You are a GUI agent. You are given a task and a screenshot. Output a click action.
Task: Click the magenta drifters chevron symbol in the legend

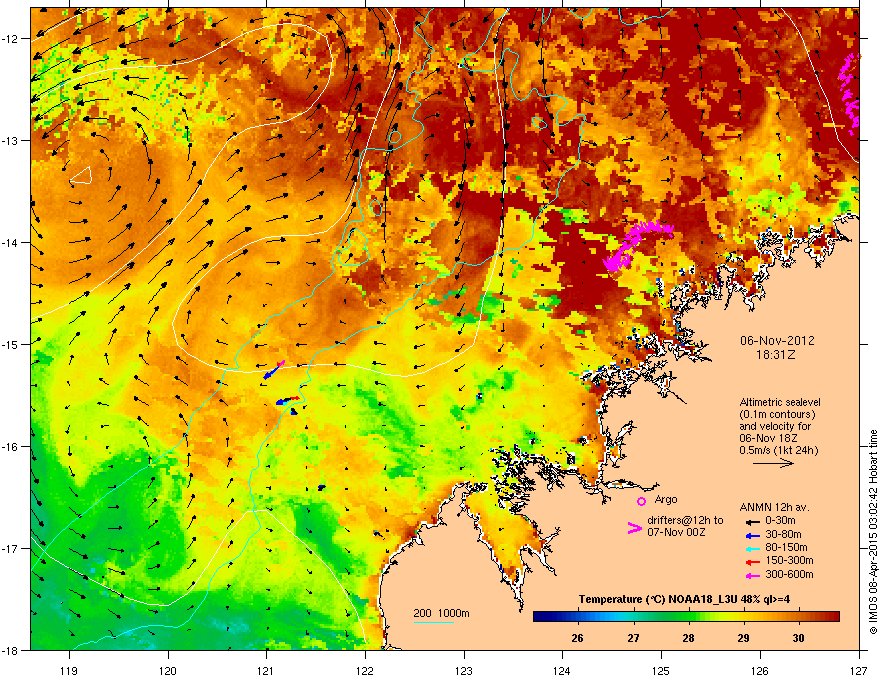(634, 527)
